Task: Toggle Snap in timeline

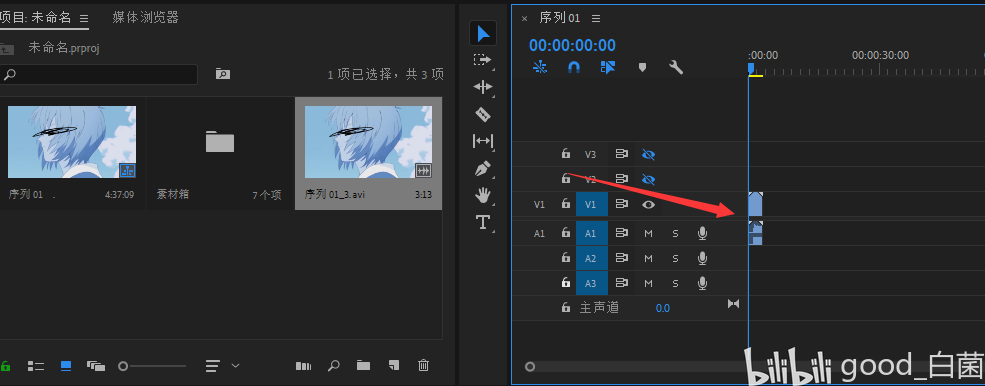Action: 574,67
